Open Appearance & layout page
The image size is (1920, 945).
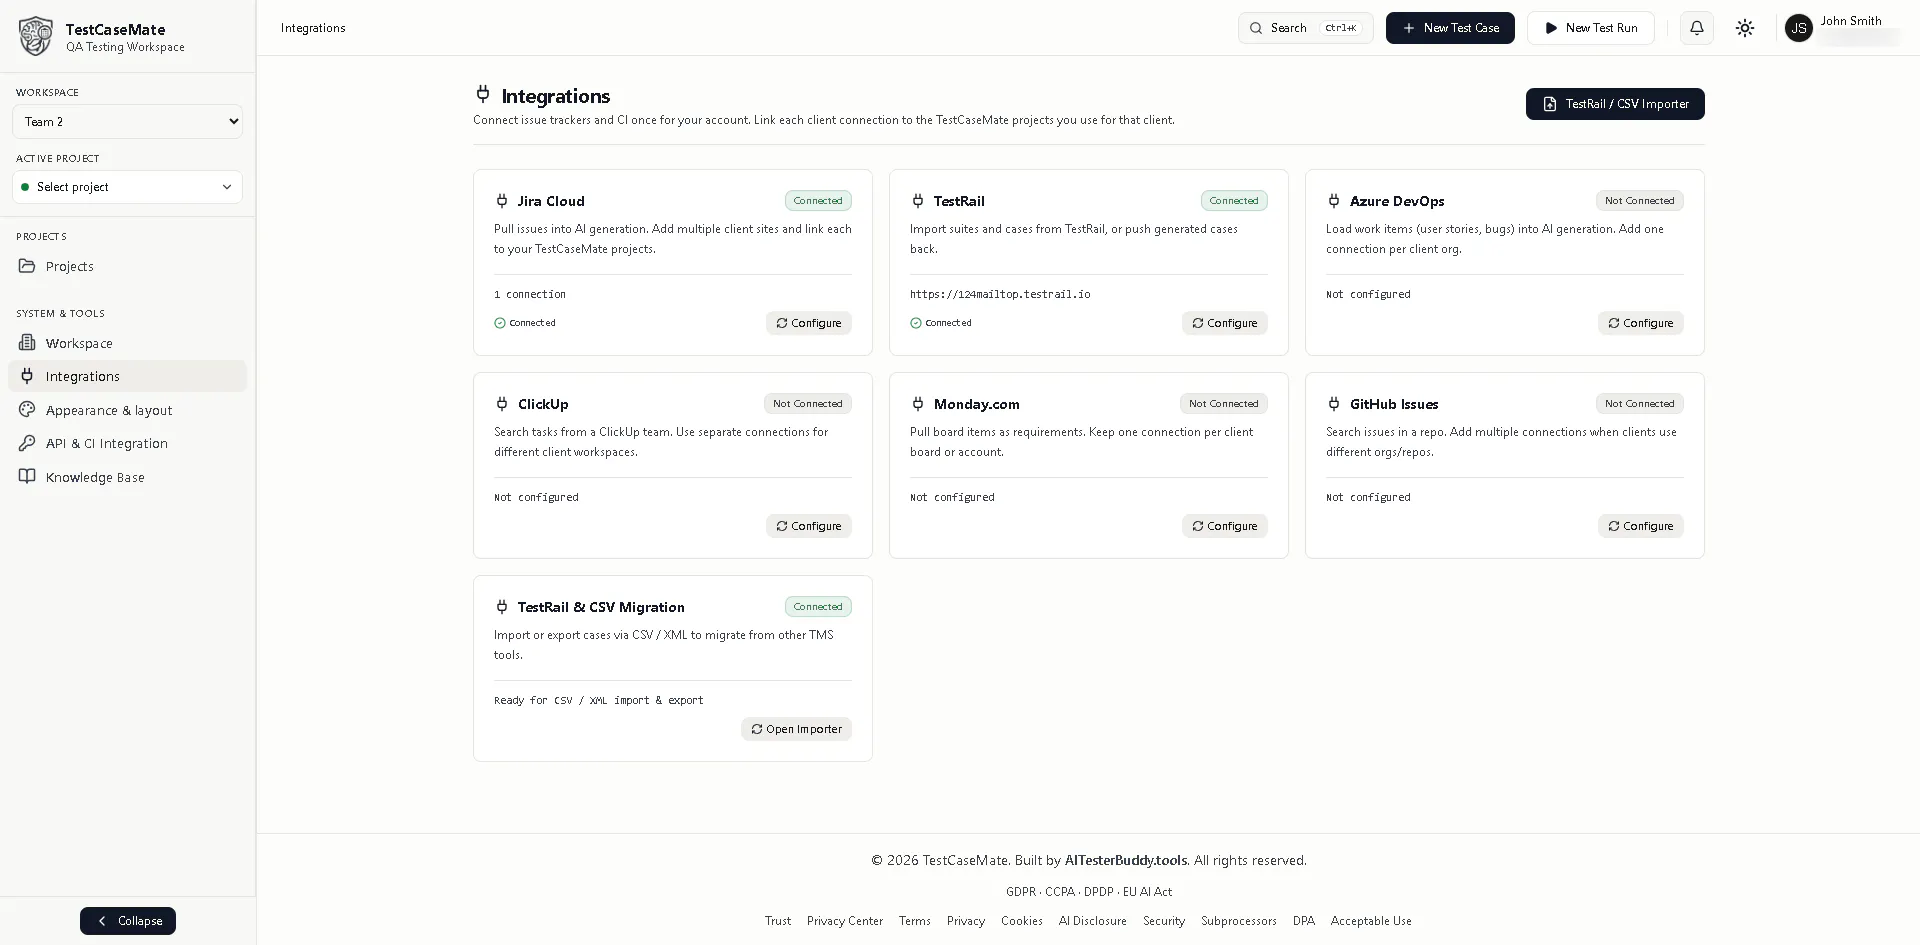[127, 410]
